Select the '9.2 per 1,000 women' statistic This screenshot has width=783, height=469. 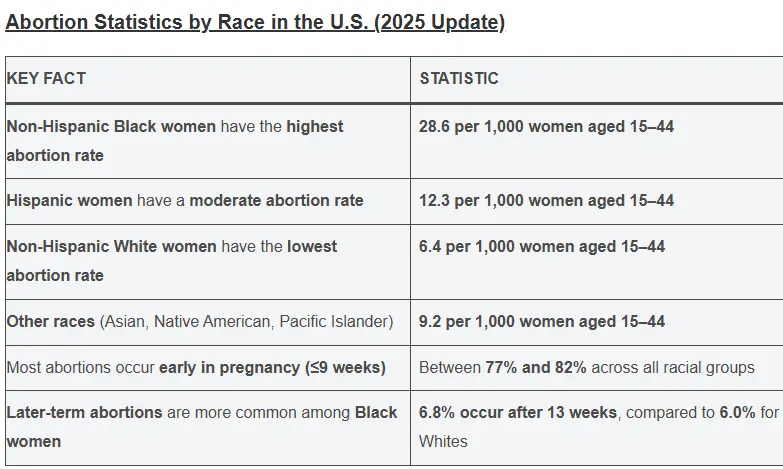click(541, 321)
